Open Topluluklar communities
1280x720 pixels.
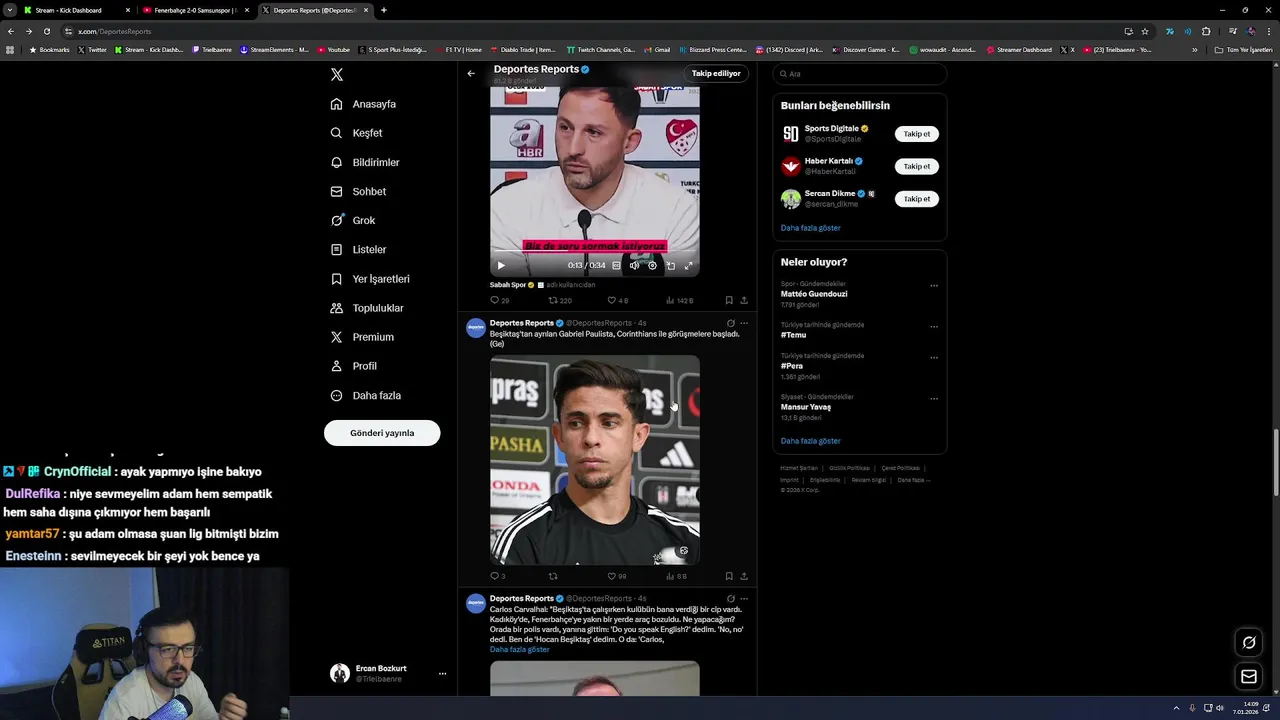coord(367,308)
